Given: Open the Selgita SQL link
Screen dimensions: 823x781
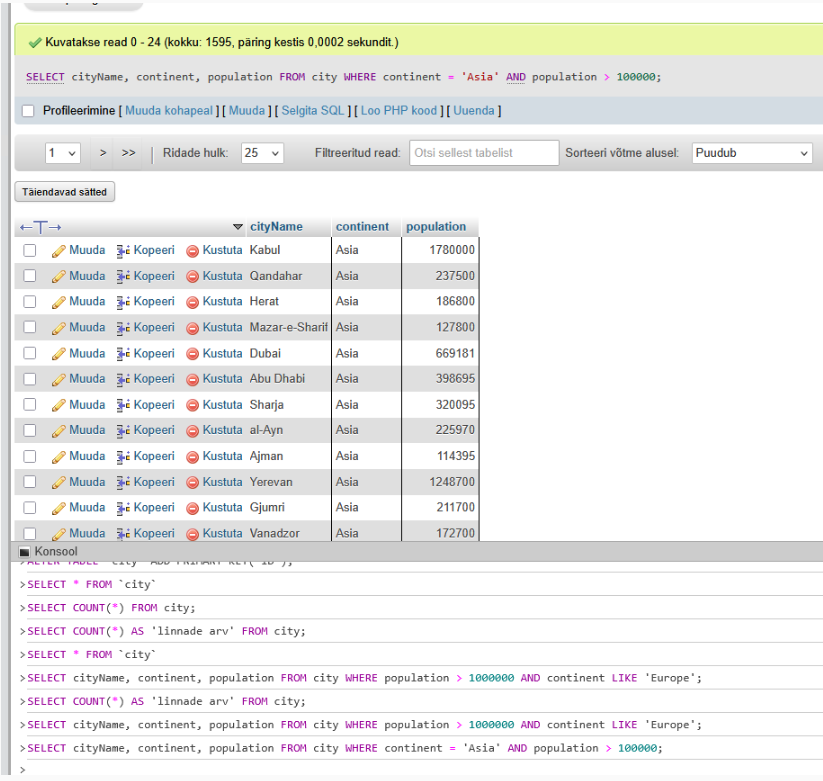Looking at the screenshot, I should (x=313, y=111).
